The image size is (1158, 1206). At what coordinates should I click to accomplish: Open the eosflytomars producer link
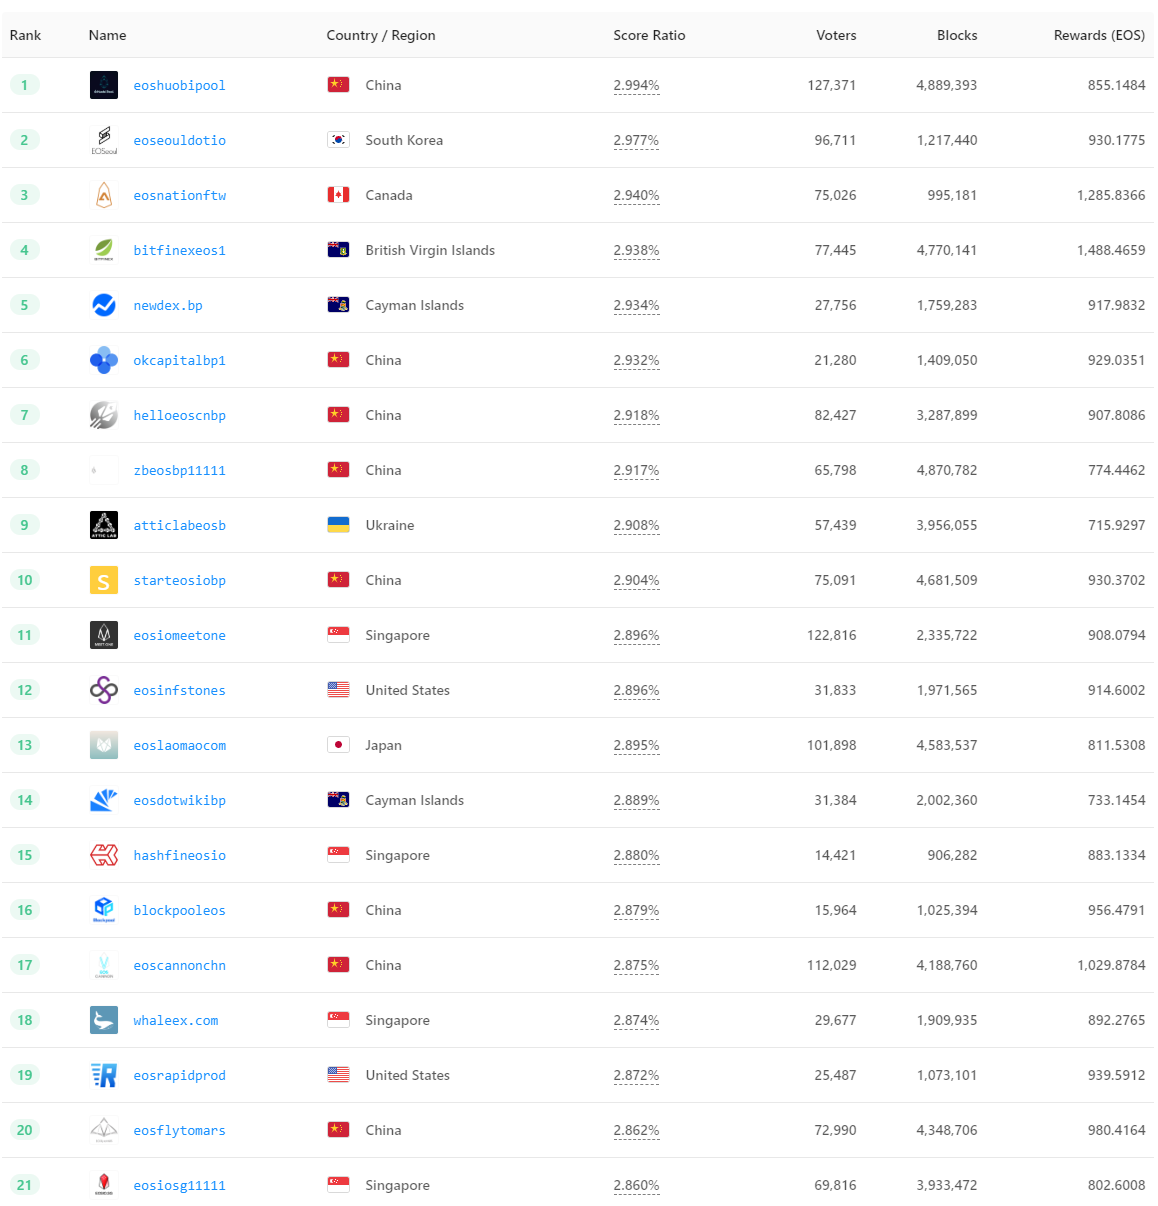point(180,1131)
